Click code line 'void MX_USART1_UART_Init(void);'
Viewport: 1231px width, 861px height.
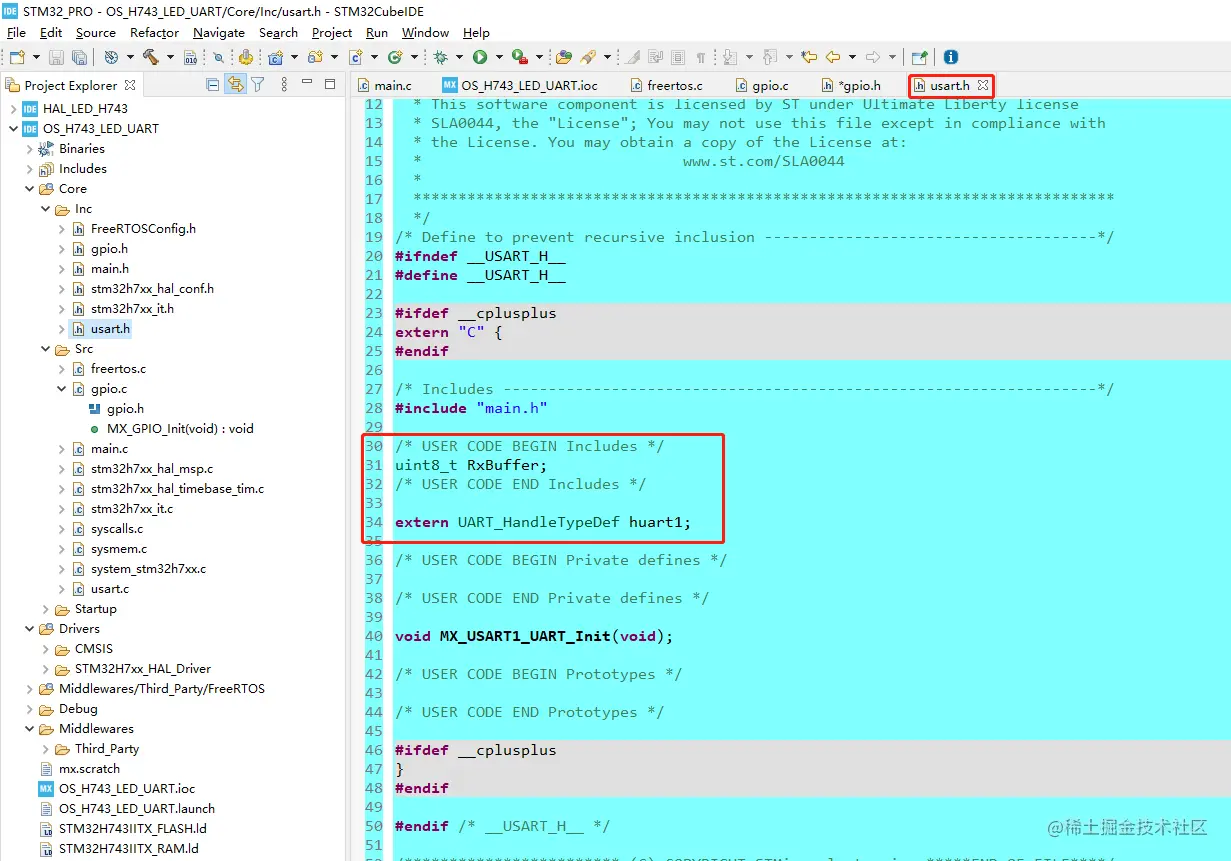click(534, 636)
